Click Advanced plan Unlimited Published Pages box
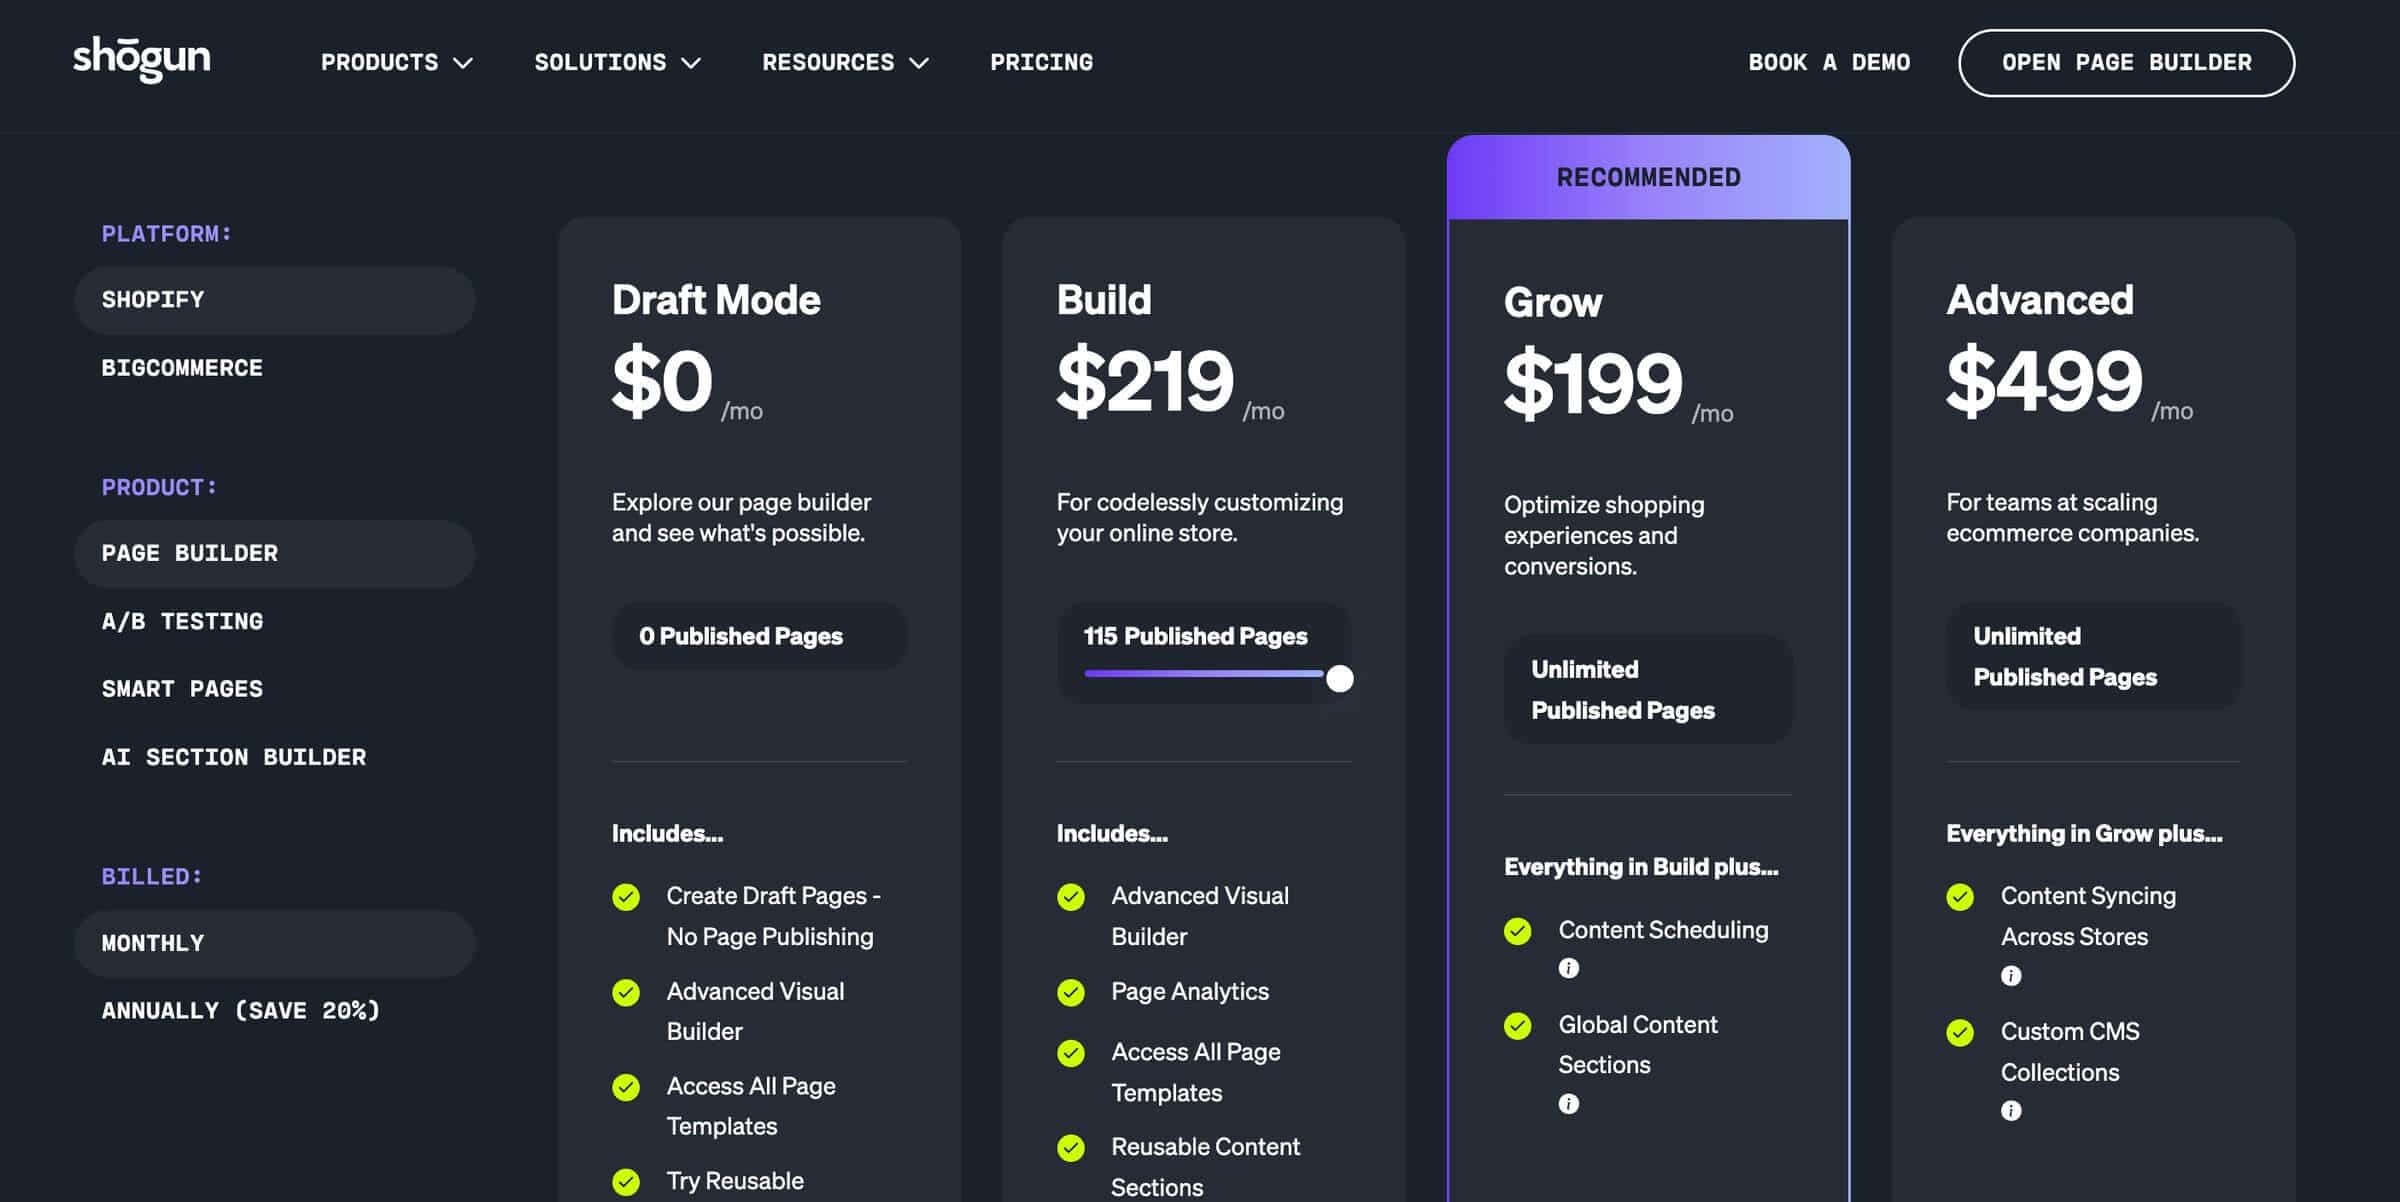 pyautogui.click(x=2093, y=656)
